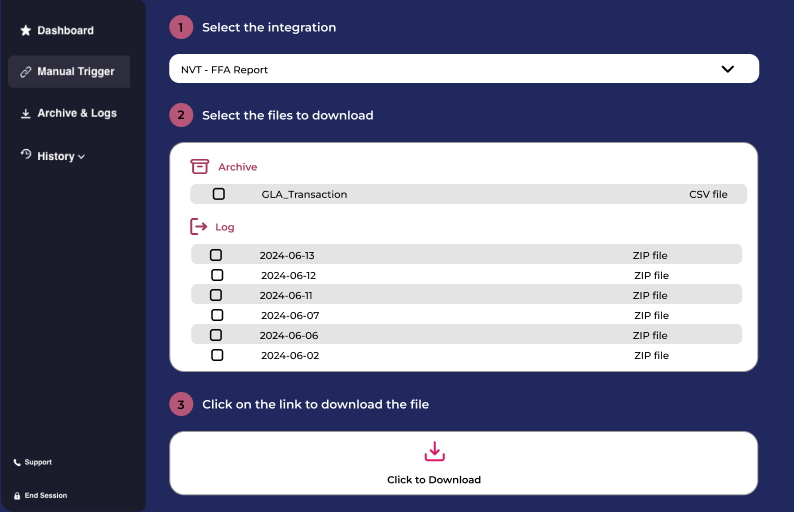Click the Support phone icon
This screenshot has height=512, width=794.
pos(17,462)
